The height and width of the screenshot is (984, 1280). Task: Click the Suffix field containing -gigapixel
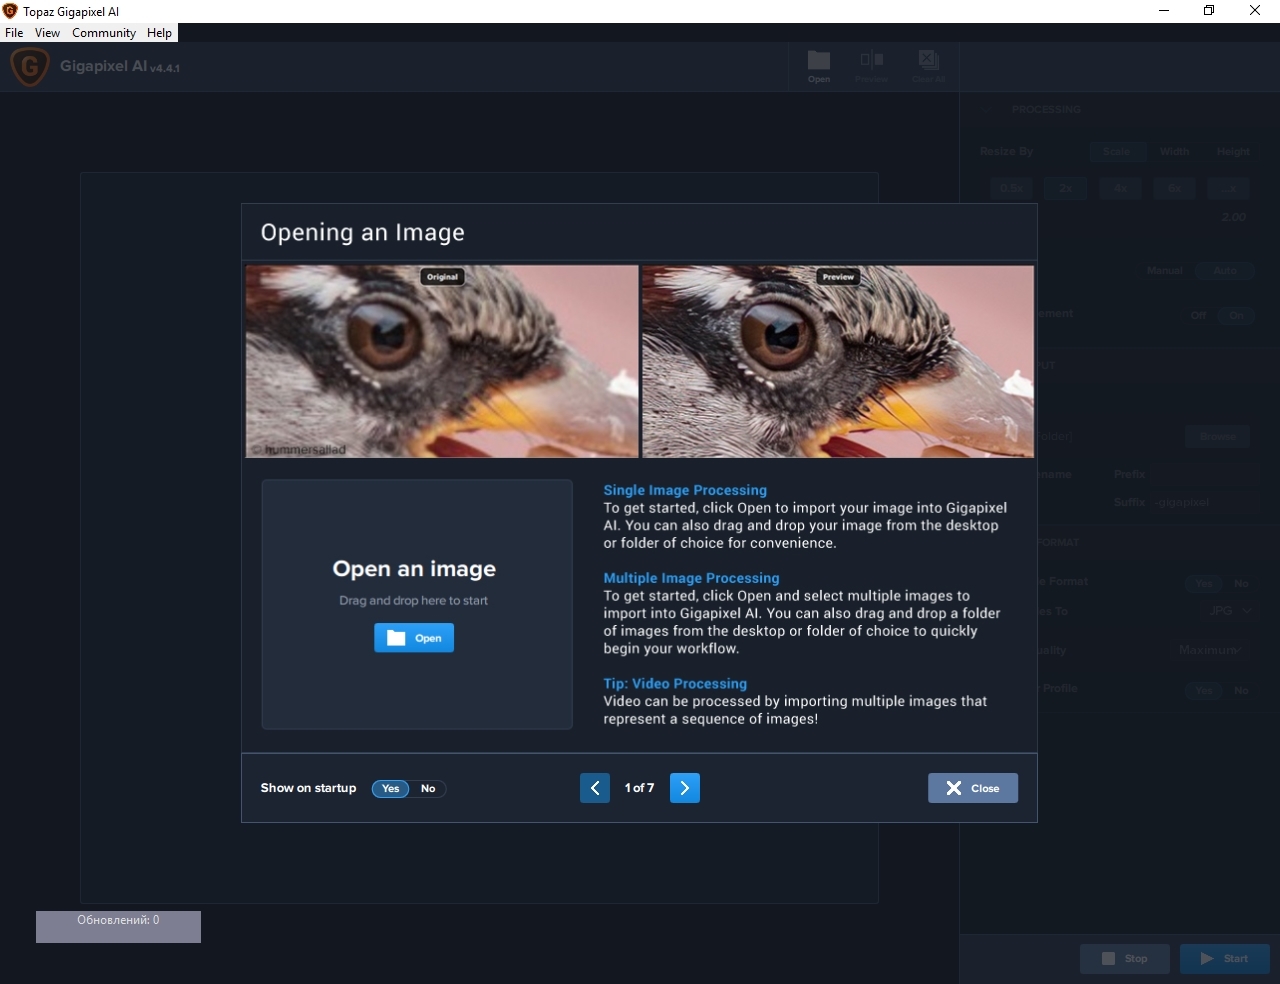pyautogui.click(x=1204, y=502)
